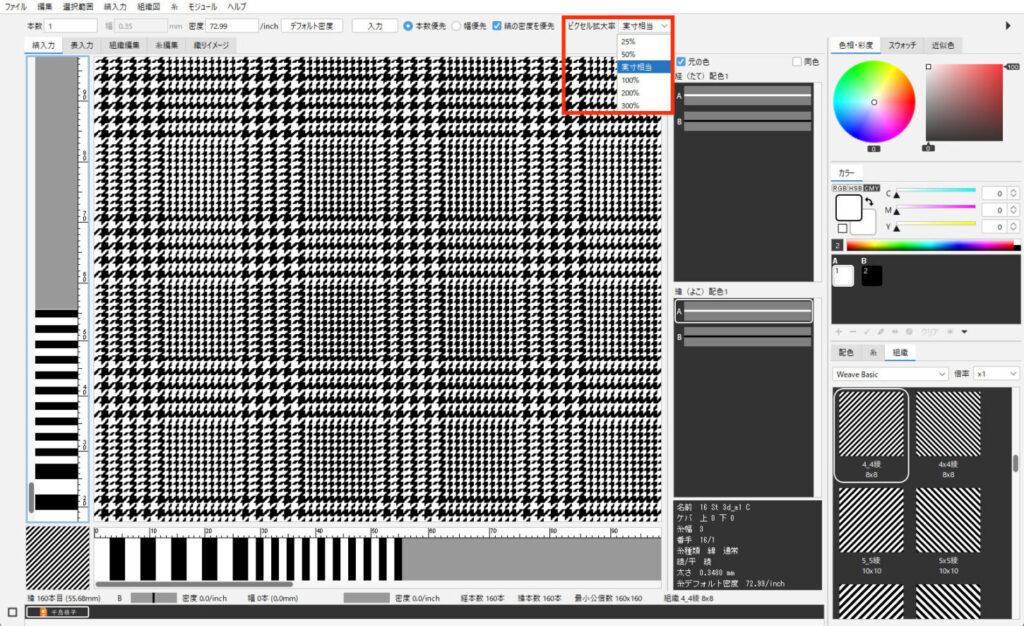Select the 本数優先 radio button
1024x626 pixels.
(x=407, y=26)
